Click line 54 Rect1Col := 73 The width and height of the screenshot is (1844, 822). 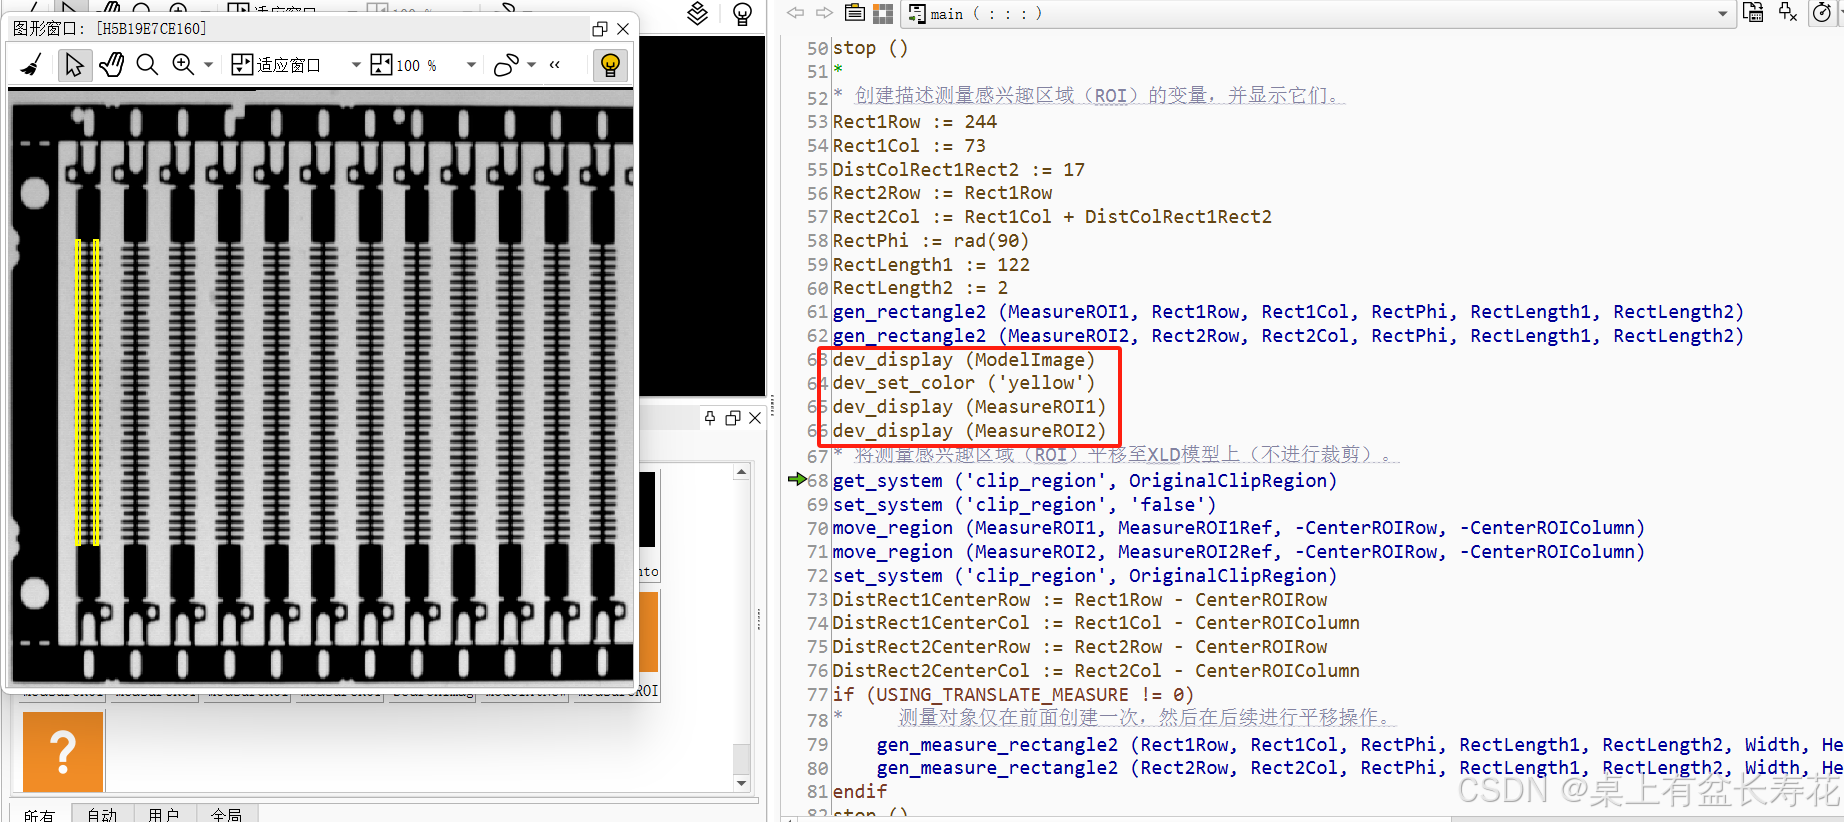[x=909, y=146]
